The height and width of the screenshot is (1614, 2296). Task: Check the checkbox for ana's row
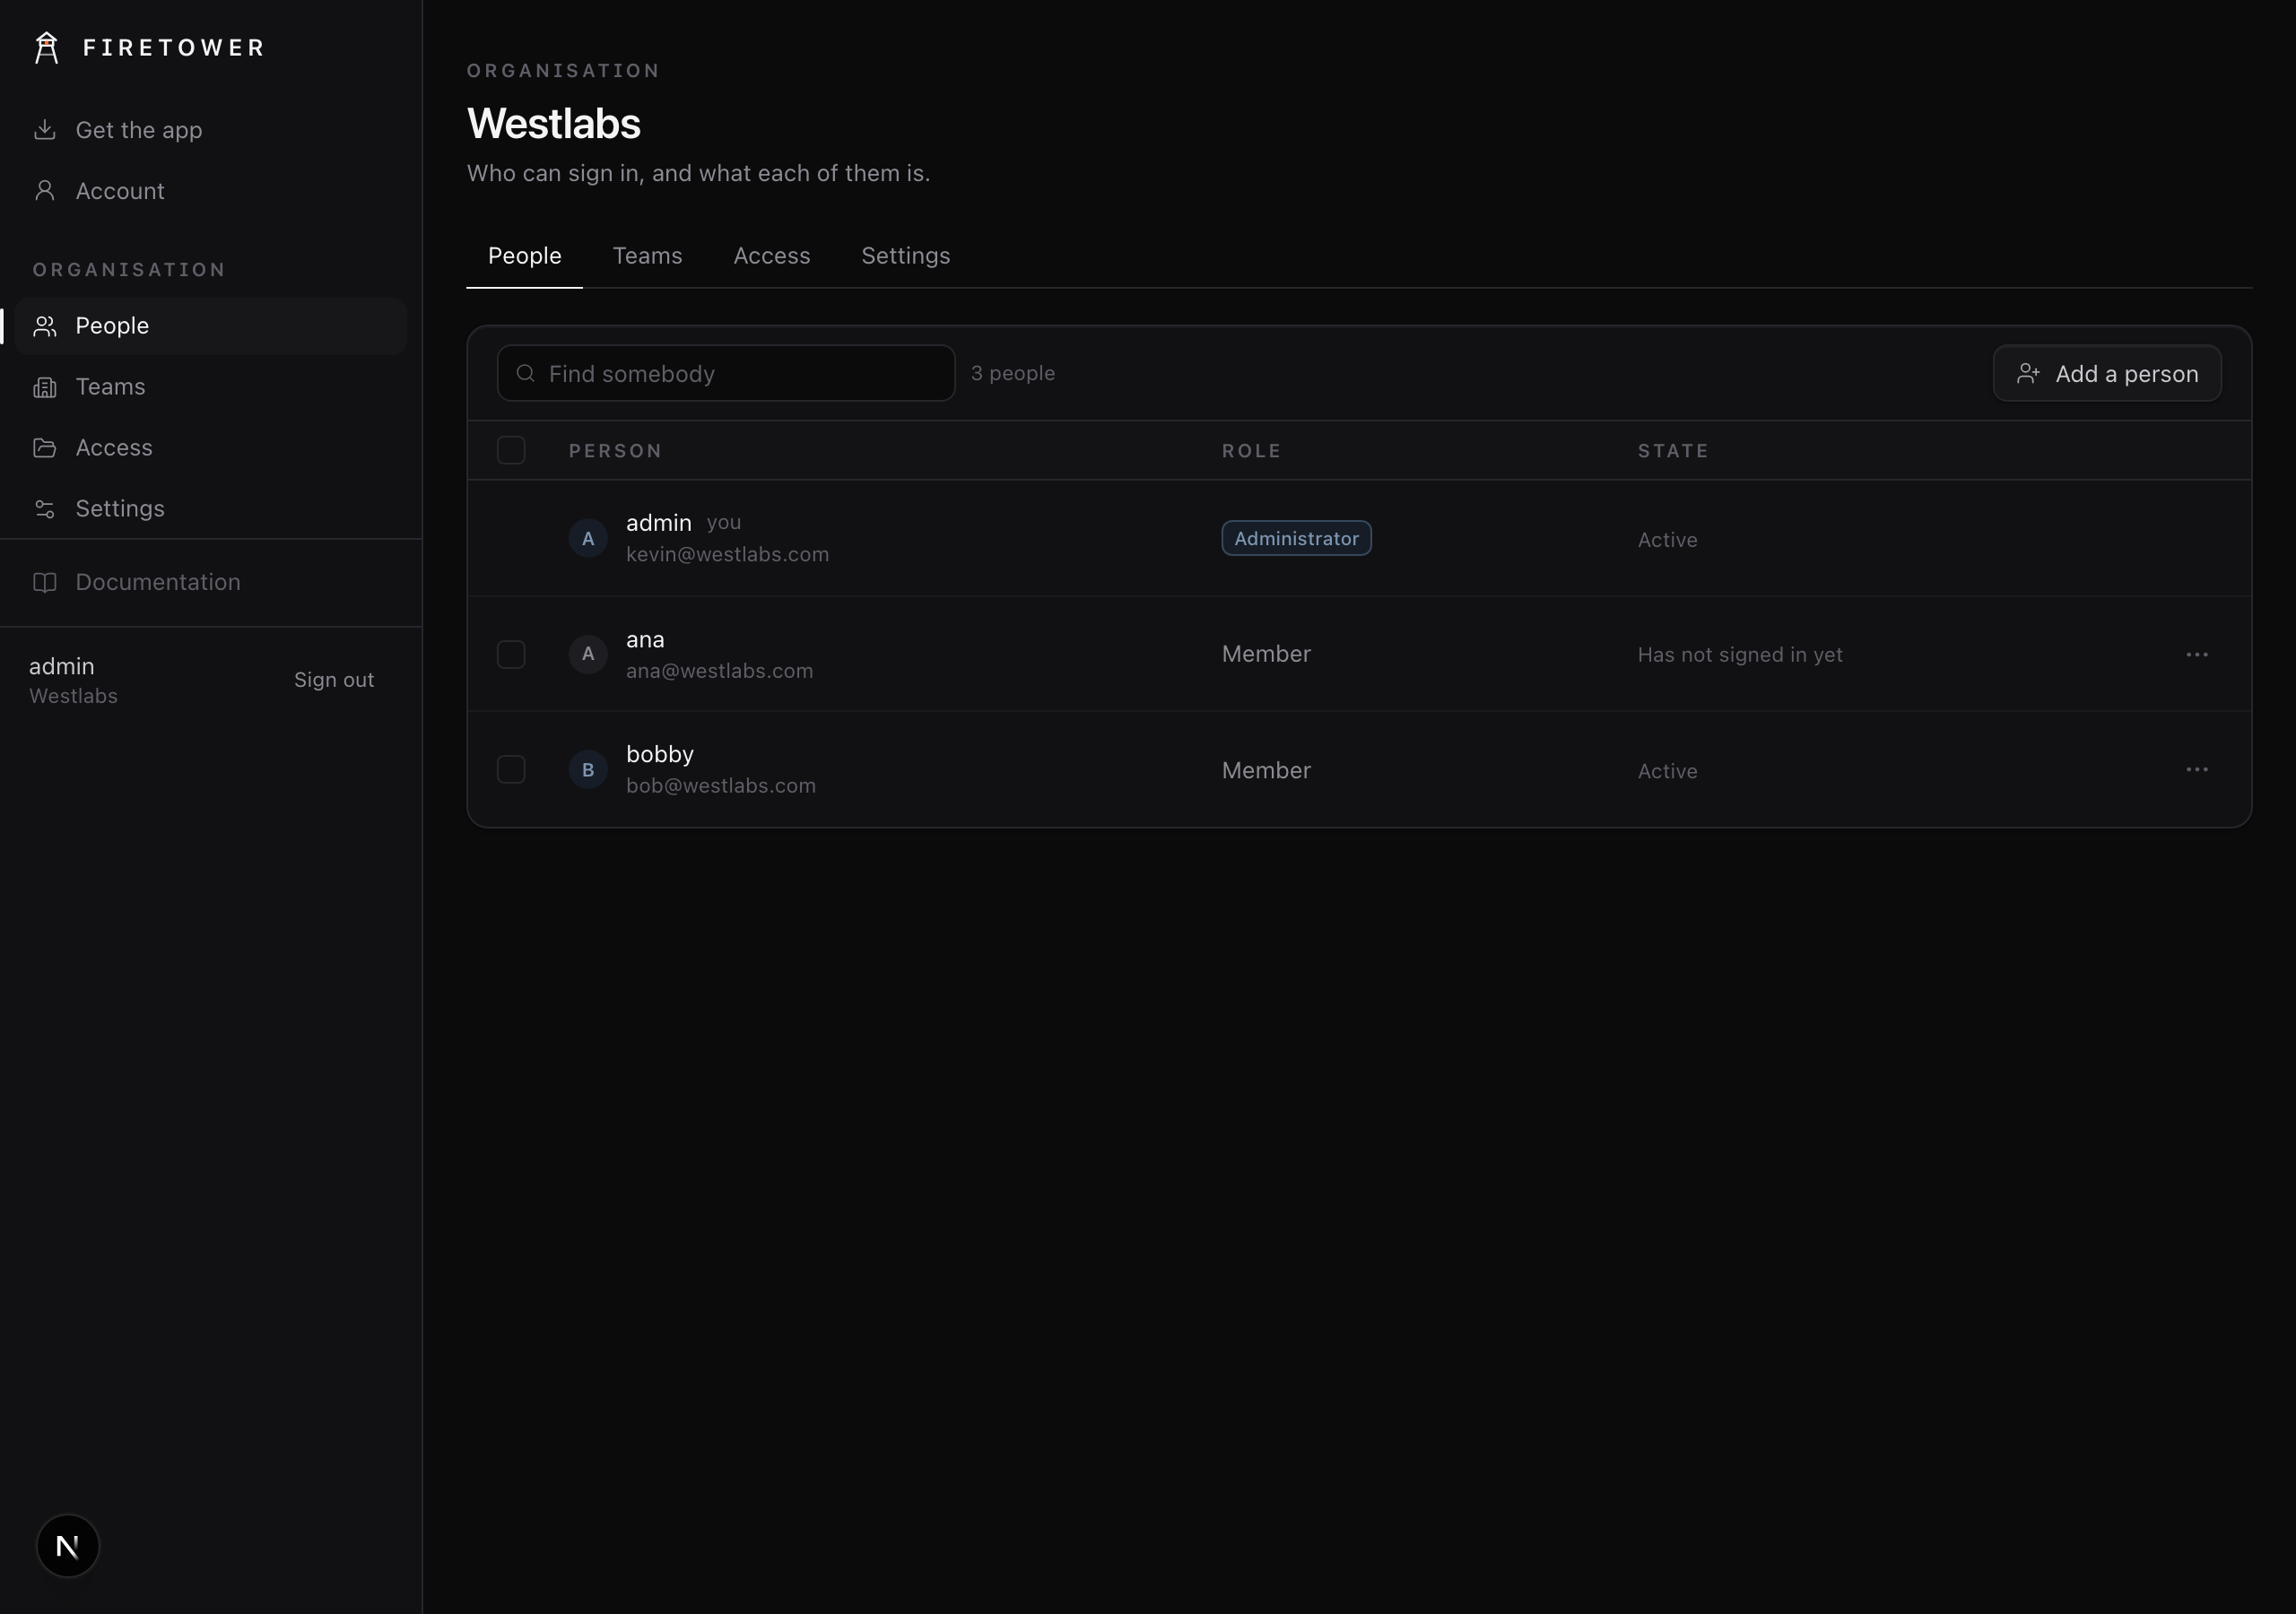click(x=511, y=654)
